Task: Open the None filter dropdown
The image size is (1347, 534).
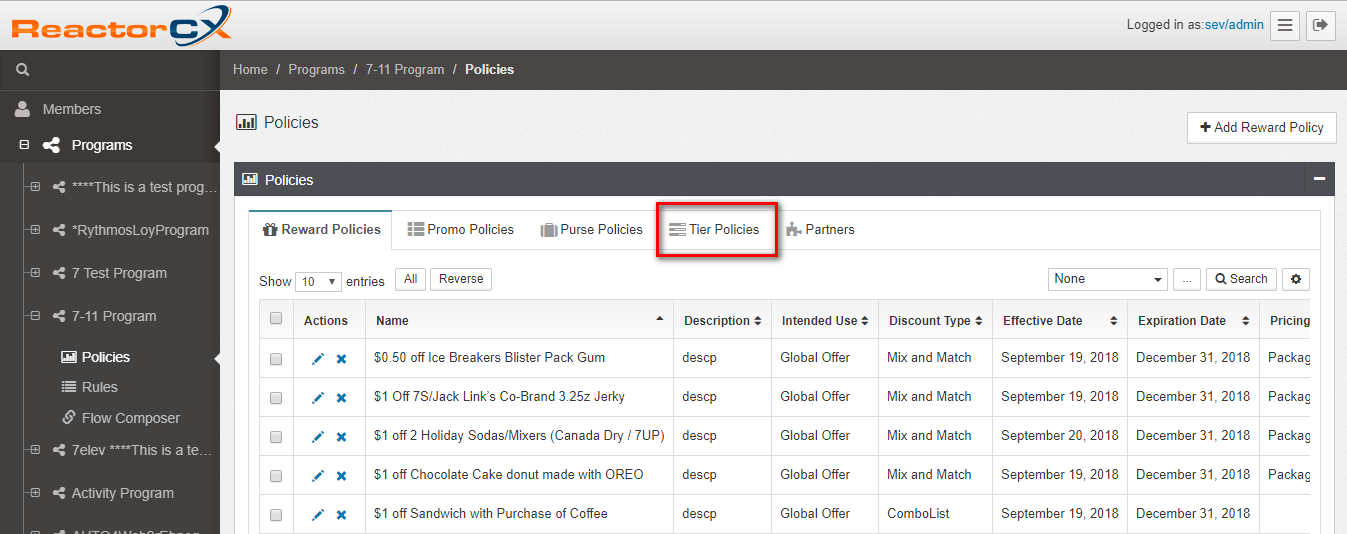Action: click(1108, 279)
